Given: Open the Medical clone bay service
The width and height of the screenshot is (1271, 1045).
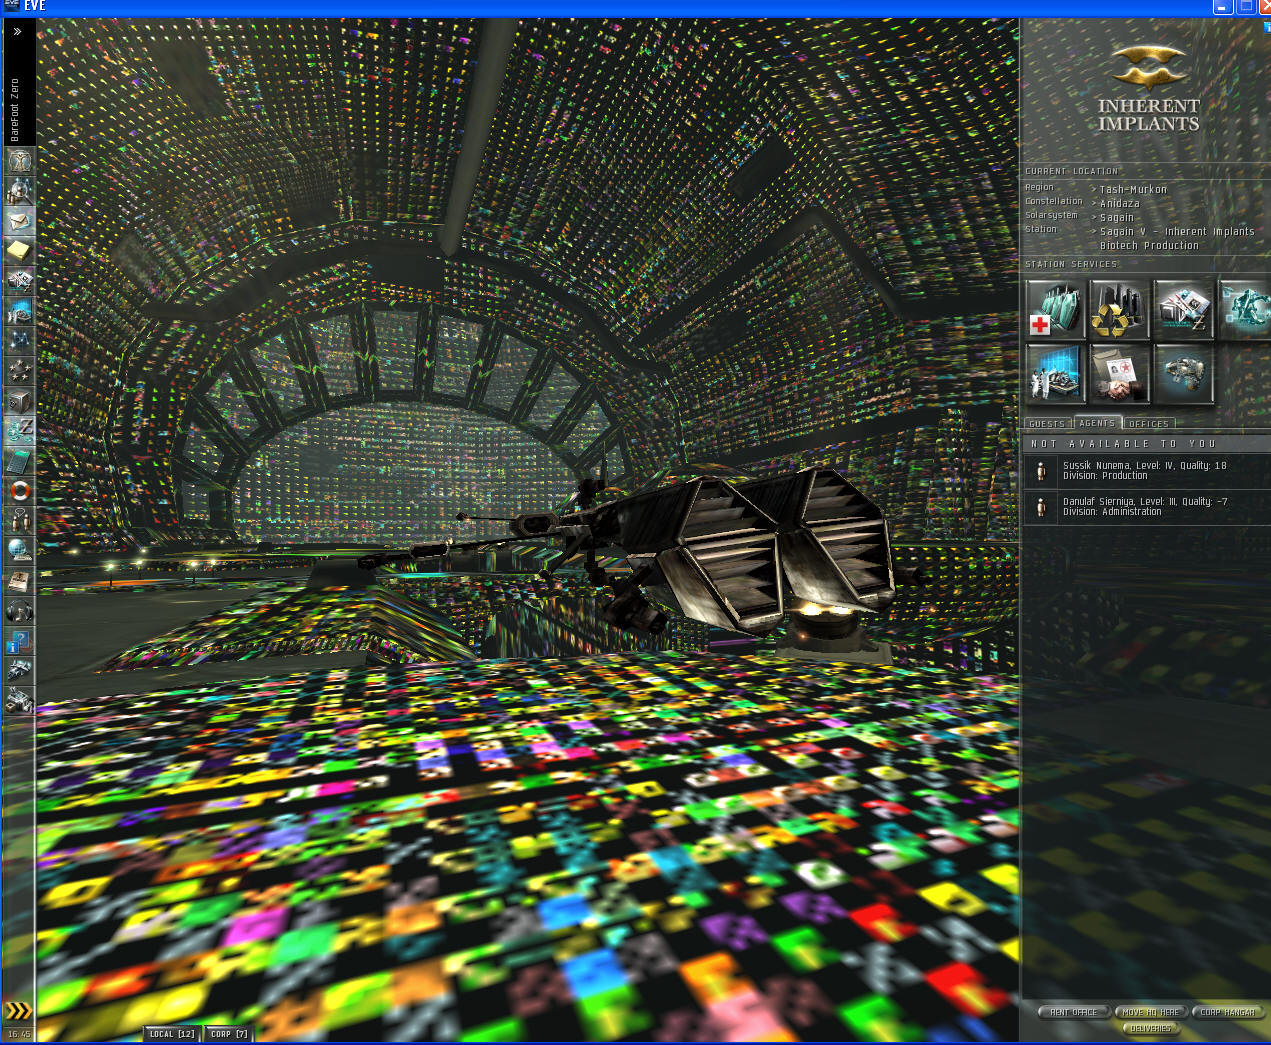Looking at the screenshot, I should click(1054, 308).
